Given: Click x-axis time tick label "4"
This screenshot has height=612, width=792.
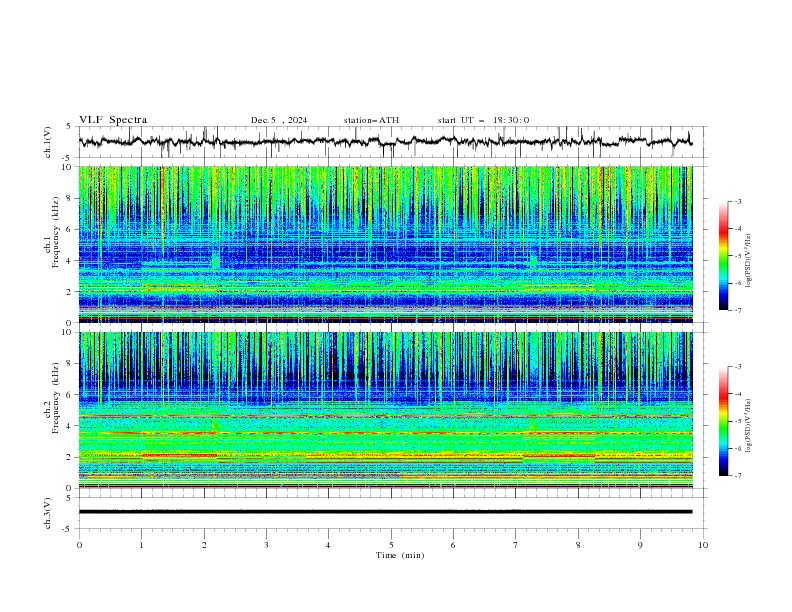Looking at the screenshot, I should click(x=328, y=545).
